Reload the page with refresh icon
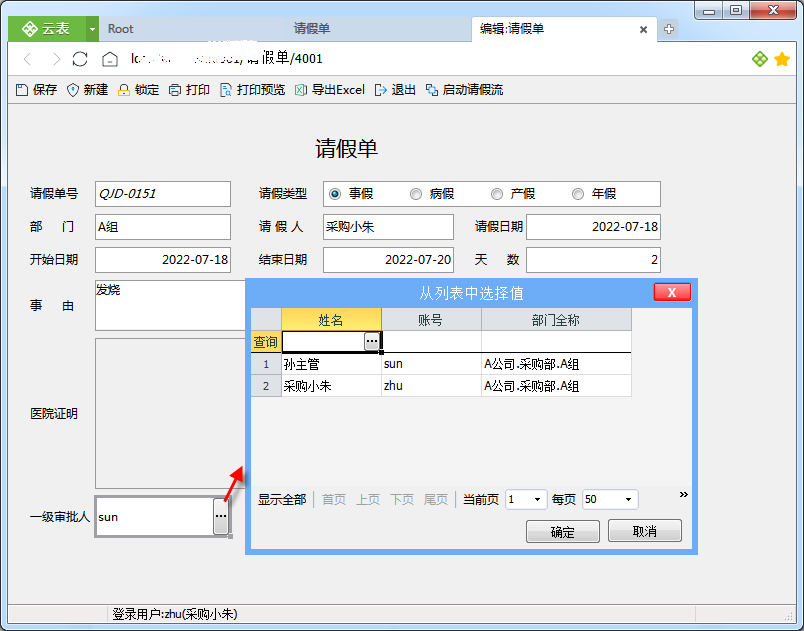 point(80,59)
